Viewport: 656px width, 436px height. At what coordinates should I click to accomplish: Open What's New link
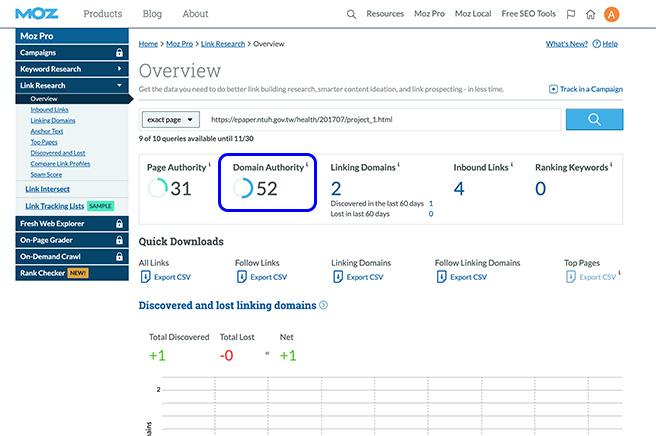coord(566,44)
